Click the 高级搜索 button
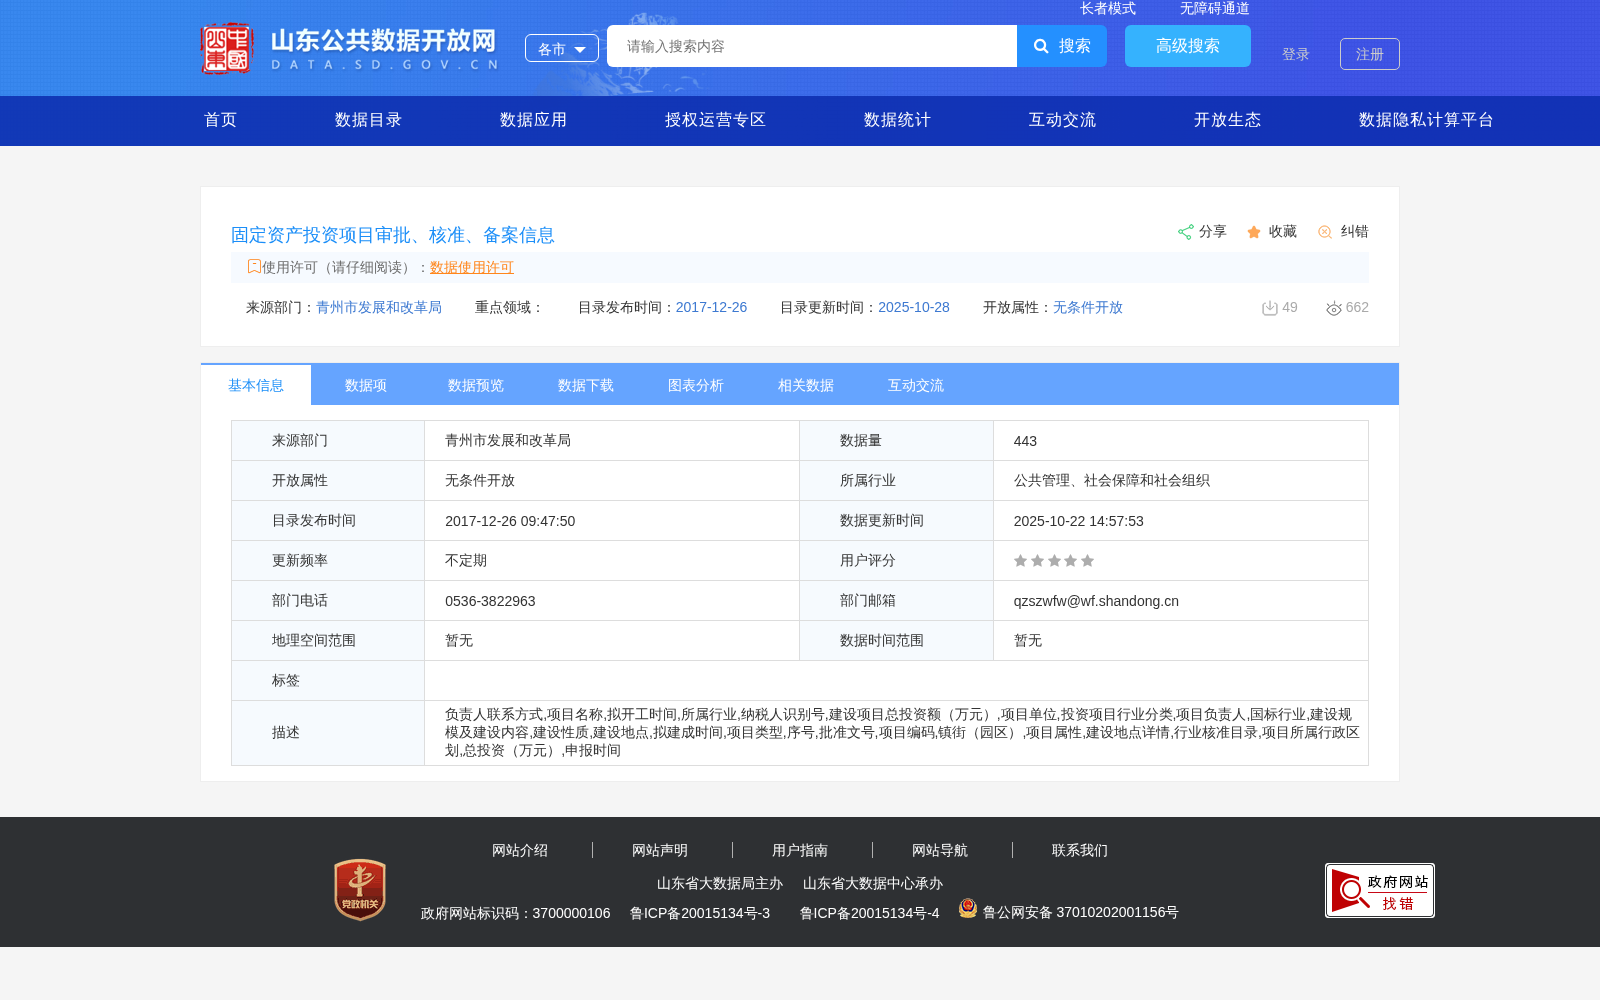1600x1000 pixels. tap(1188, 46)
